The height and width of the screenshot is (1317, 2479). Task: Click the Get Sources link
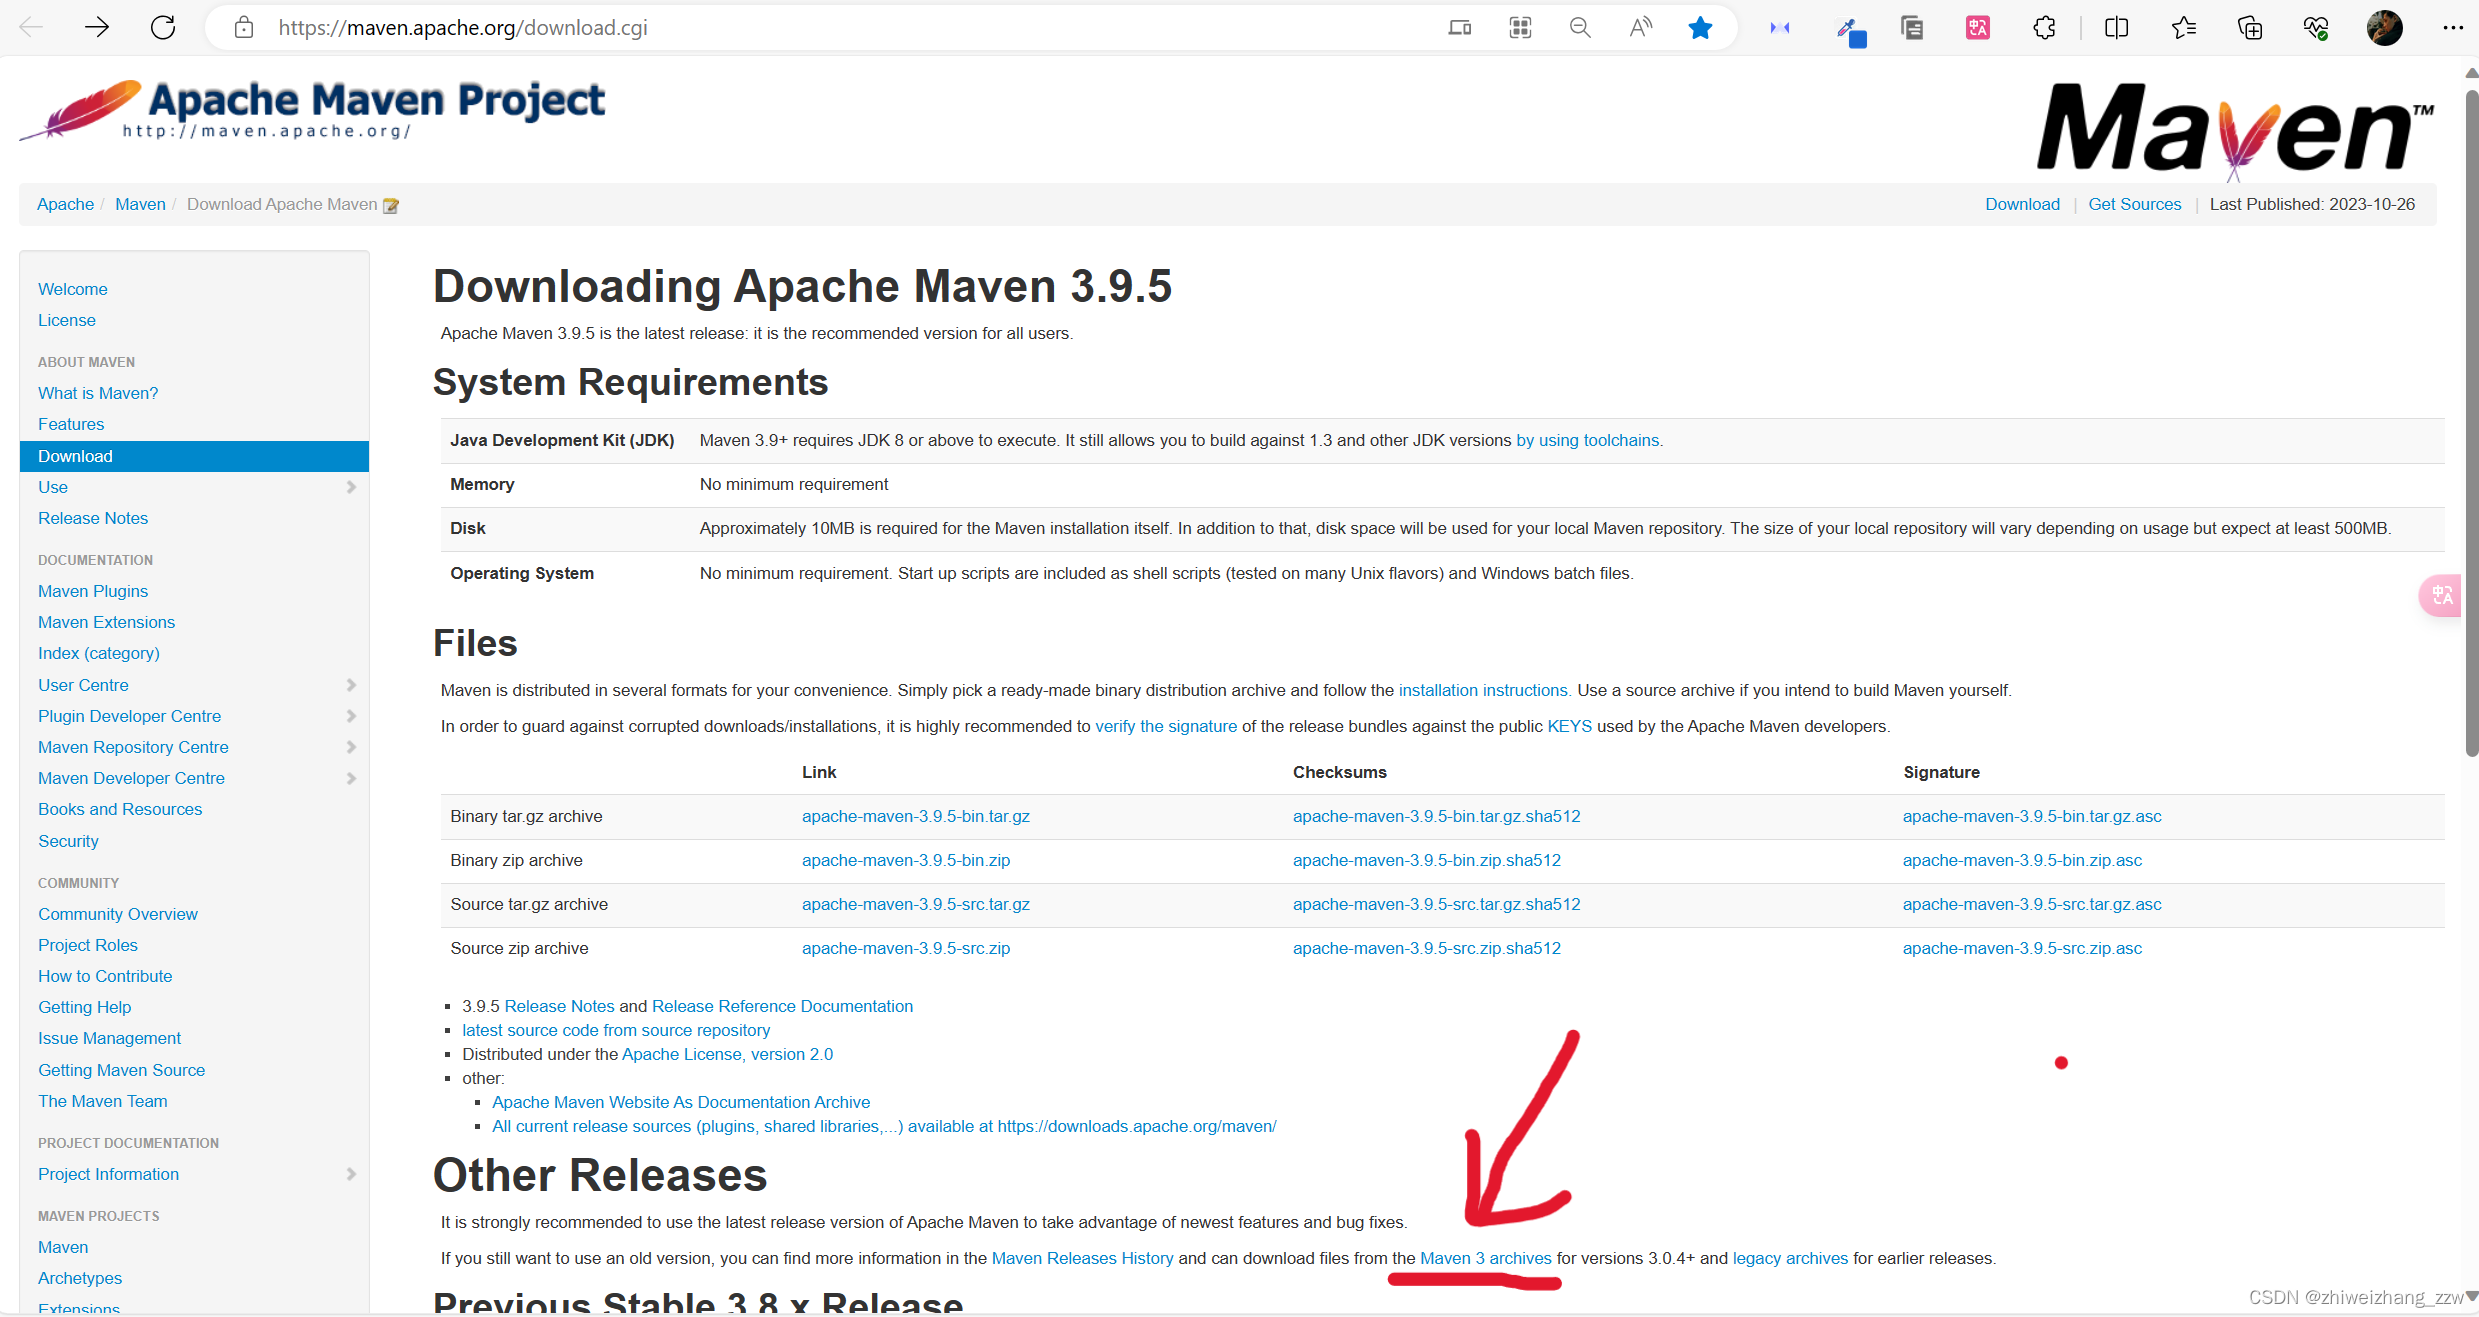tap(2135, 204)
